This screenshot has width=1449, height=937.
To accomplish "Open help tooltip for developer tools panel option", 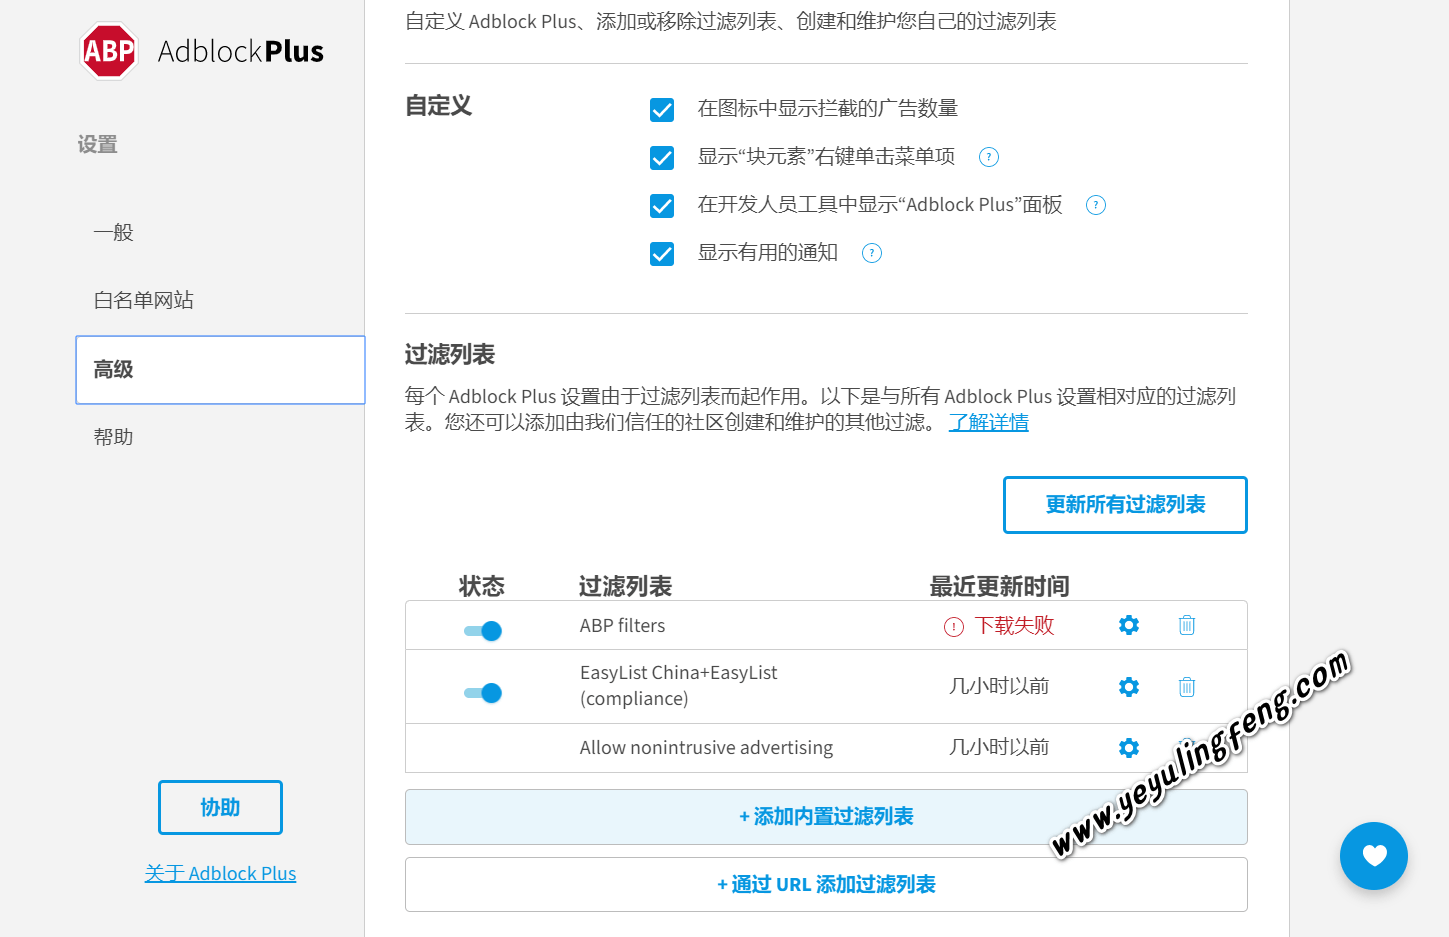I will point(1096,205).
